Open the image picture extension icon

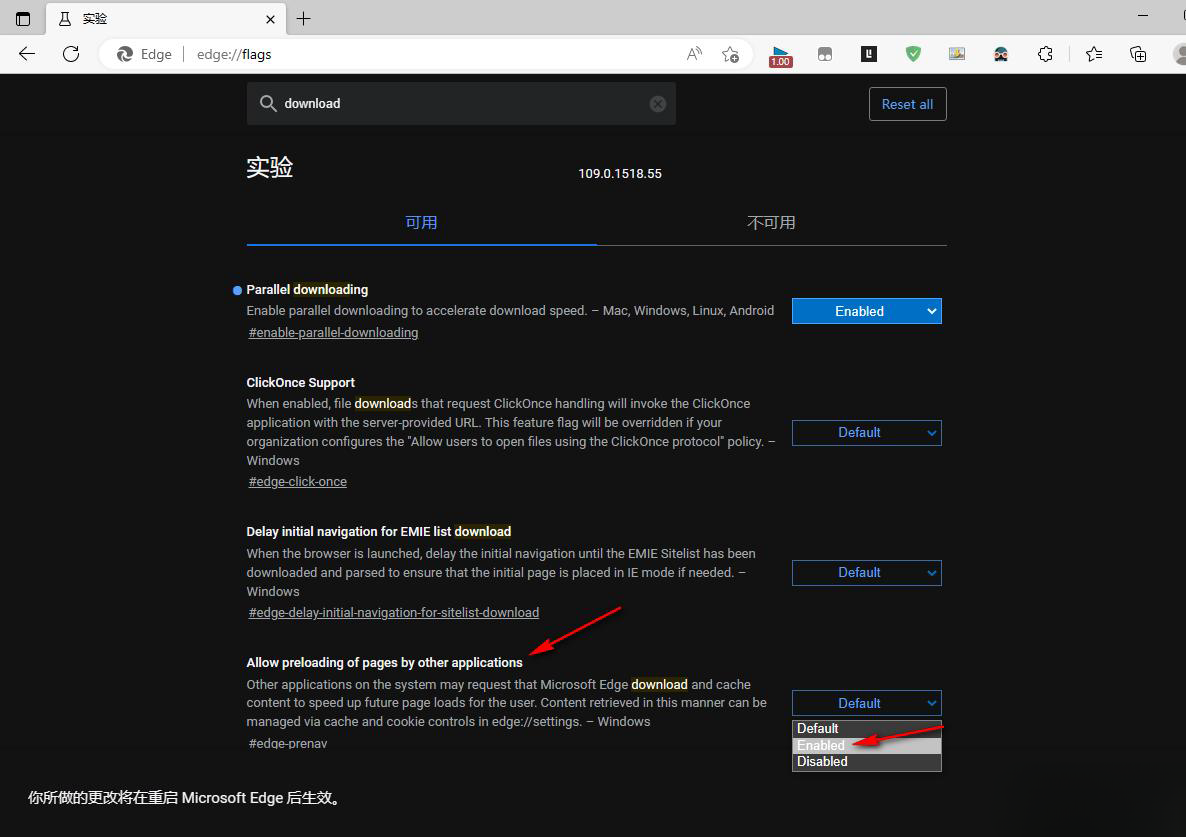pos(957,54)
